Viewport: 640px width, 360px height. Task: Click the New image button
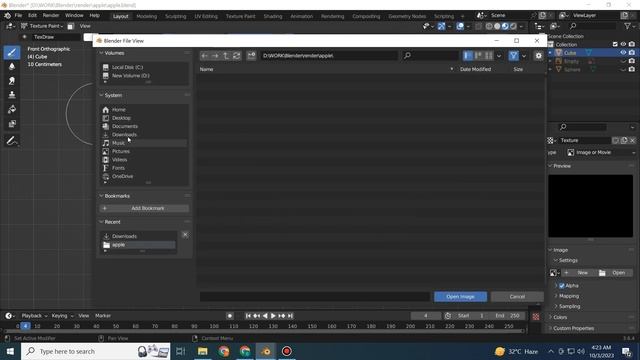pos(579,273)
